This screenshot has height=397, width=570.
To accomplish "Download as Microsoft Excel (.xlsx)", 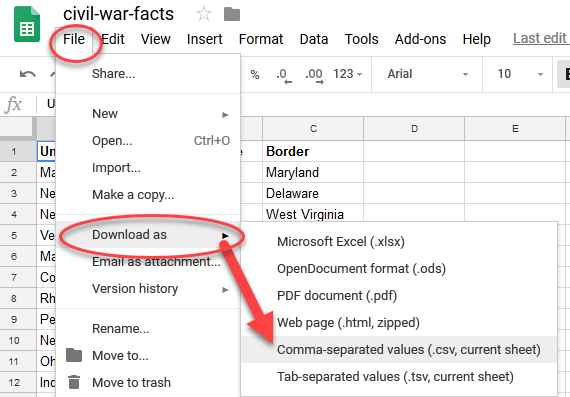I will tap(399, 242).
